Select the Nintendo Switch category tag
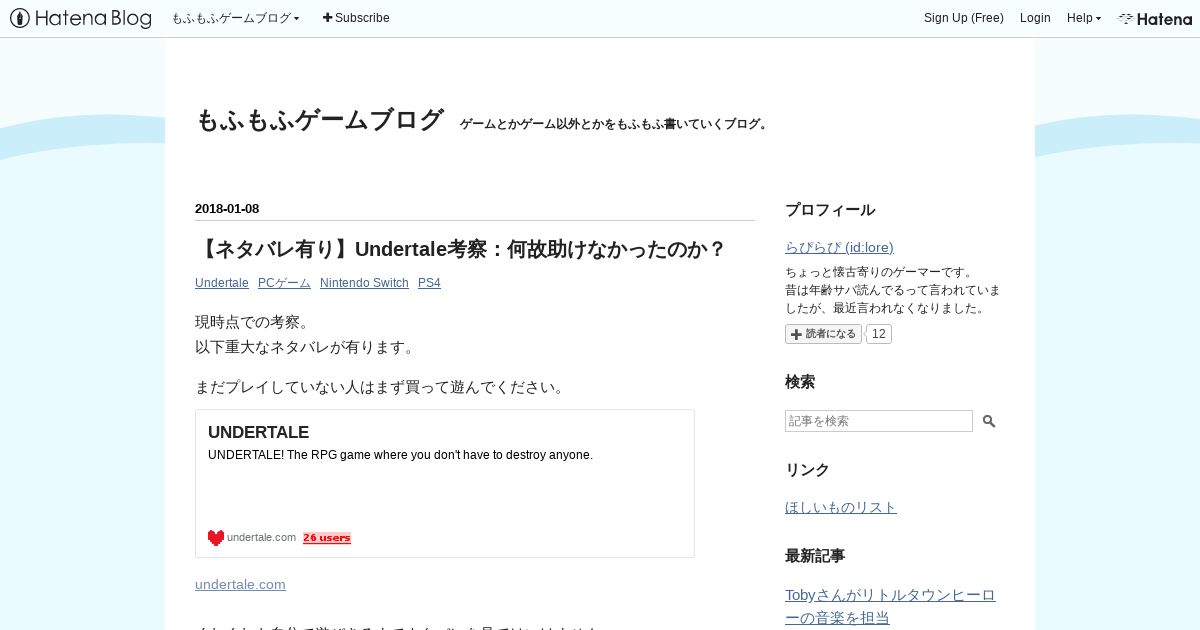 pyautogui.click(x=364, y=283)
